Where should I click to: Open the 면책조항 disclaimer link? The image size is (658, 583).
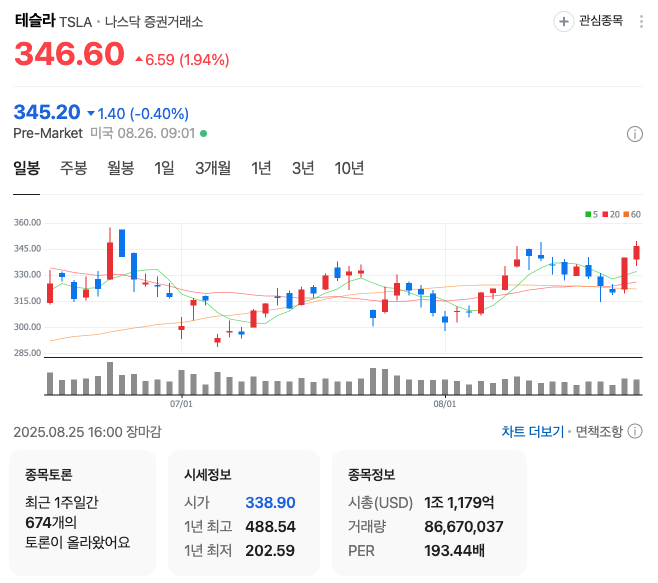click(599, 431)
